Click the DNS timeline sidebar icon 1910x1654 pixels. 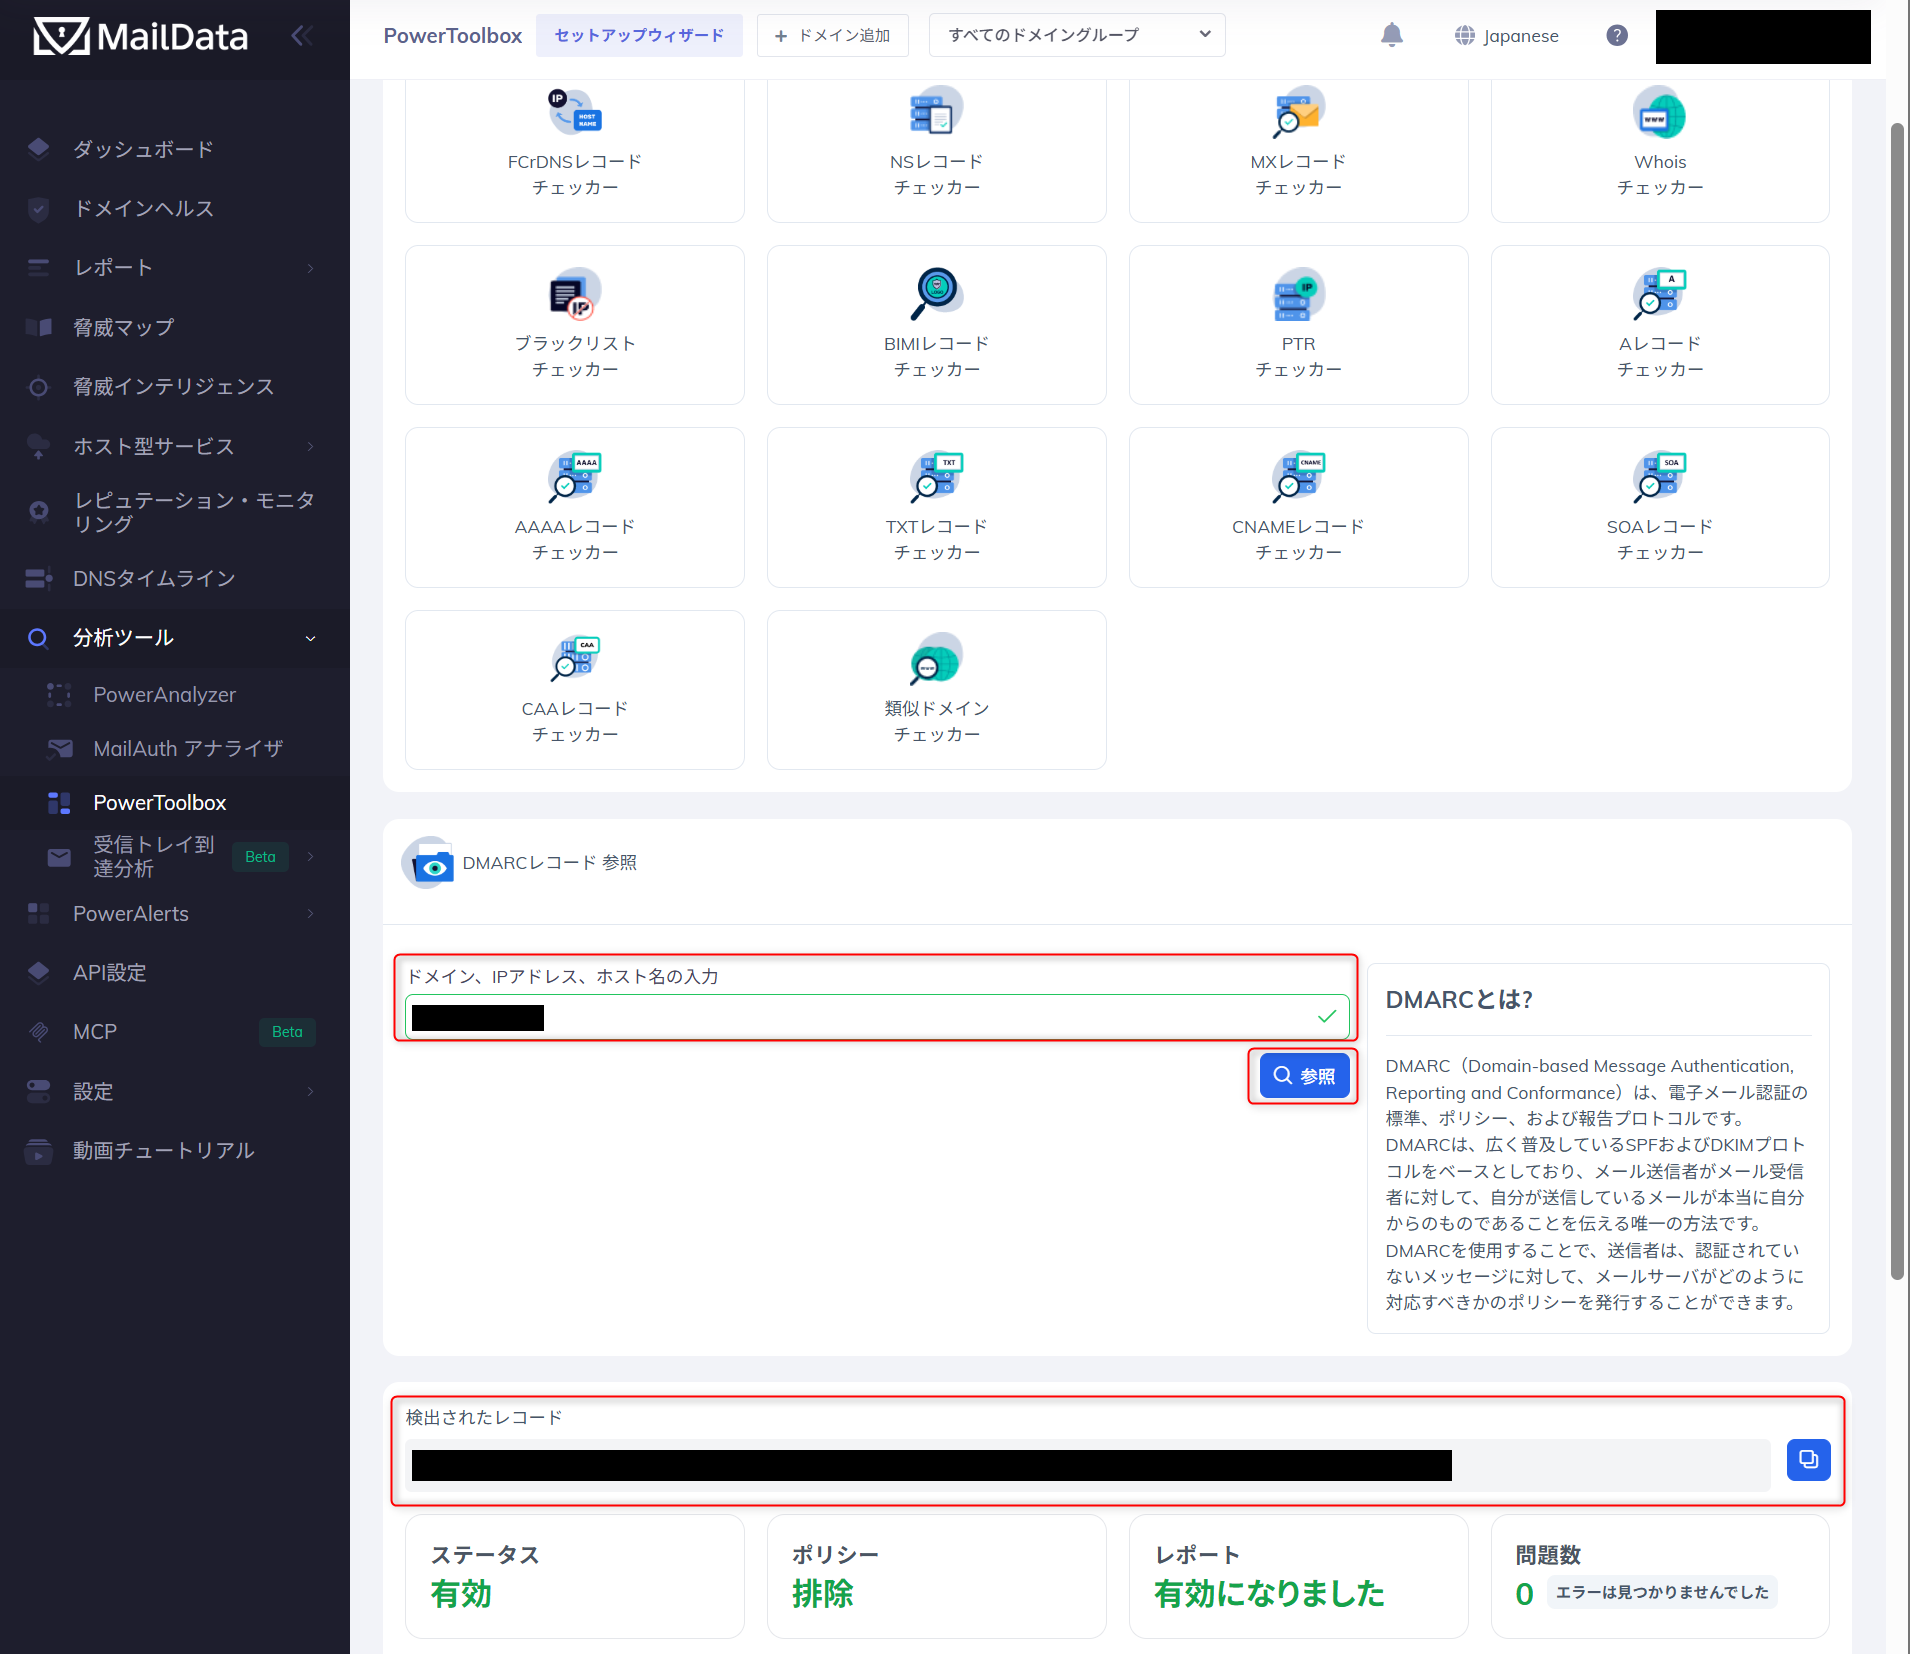[38, 579]
